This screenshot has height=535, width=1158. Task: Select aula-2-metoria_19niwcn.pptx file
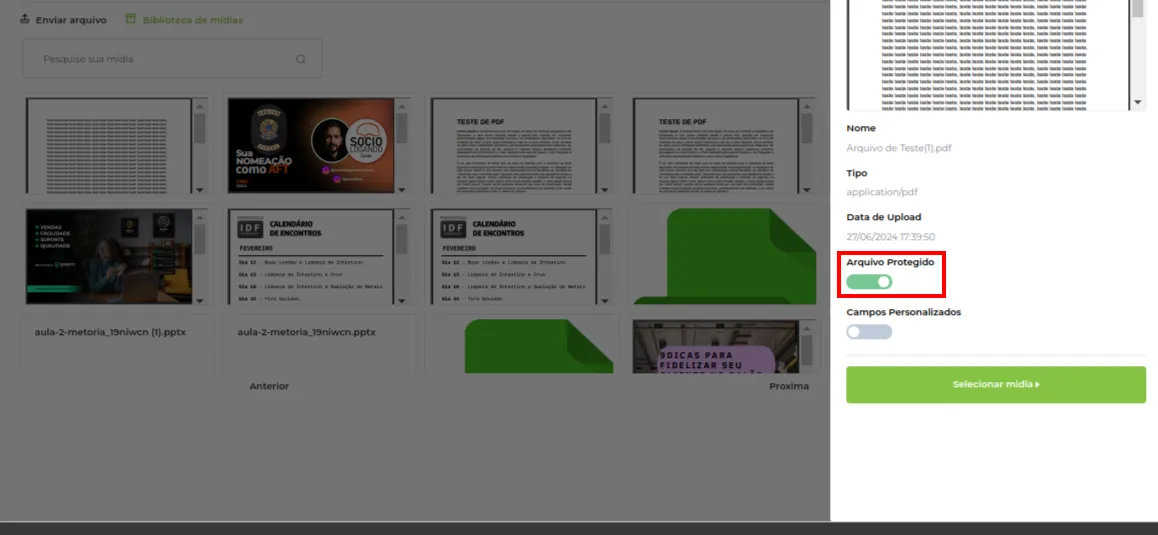pyautogui.click(x=306, y=333)
